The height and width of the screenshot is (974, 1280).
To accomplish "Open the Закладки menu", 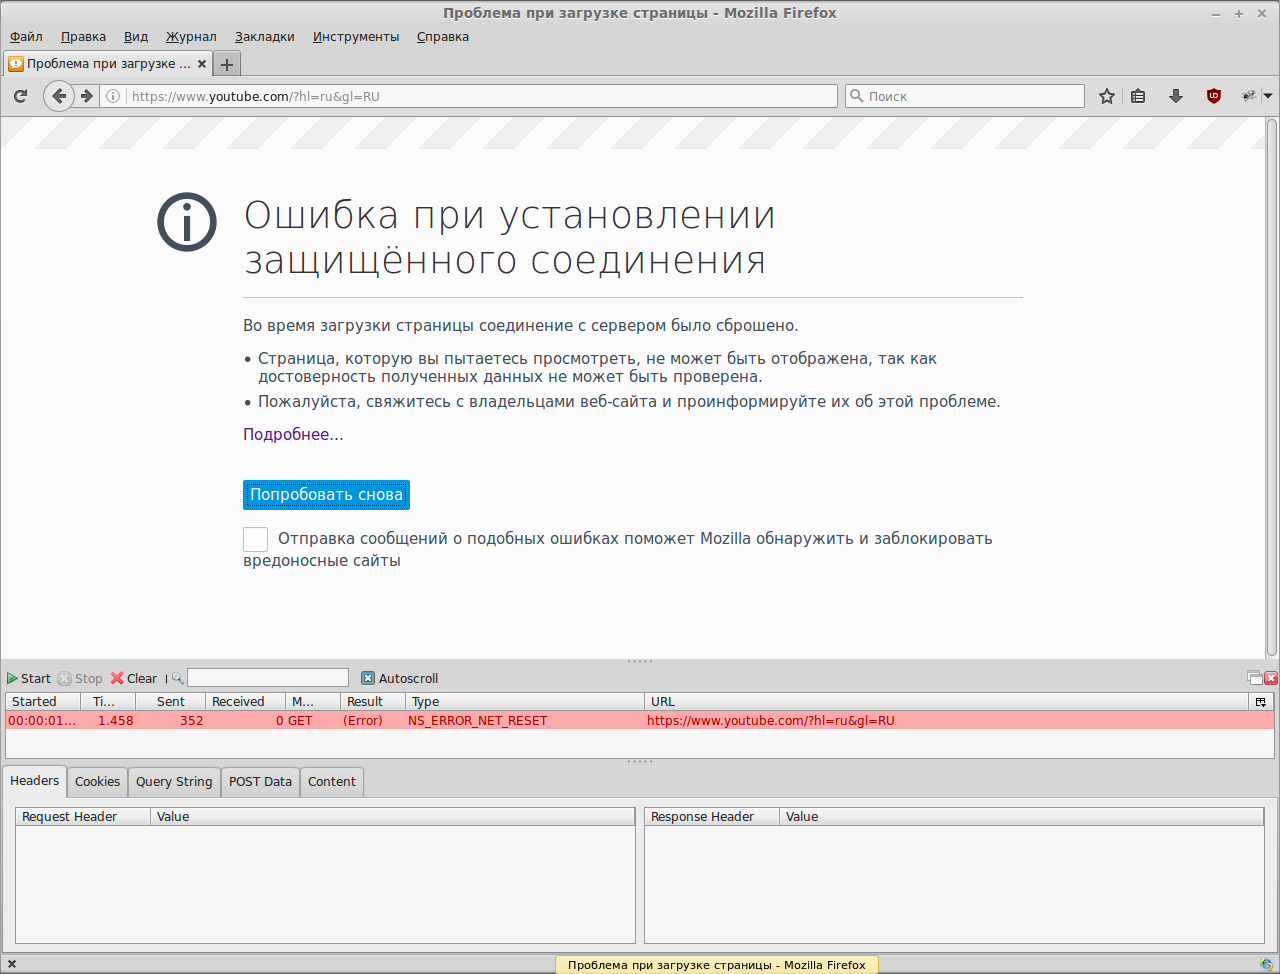I will pyautogui.click(x=264, y=37).
